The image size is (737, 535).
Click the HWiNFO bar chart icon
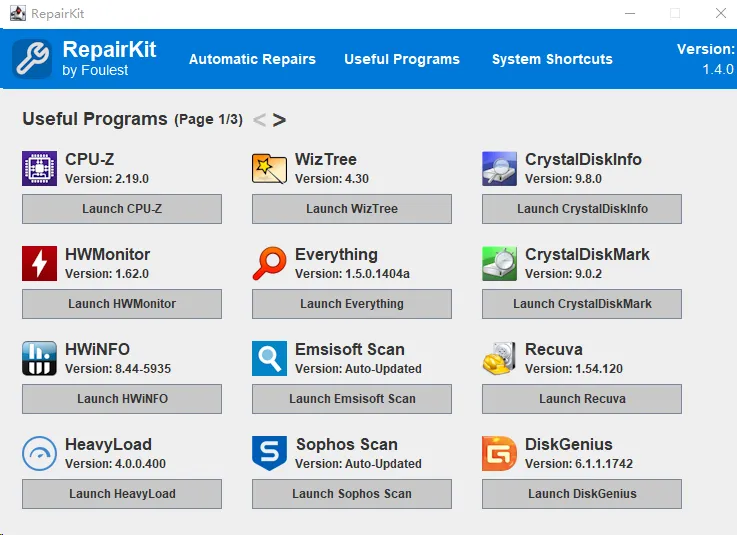coord(39,358)
